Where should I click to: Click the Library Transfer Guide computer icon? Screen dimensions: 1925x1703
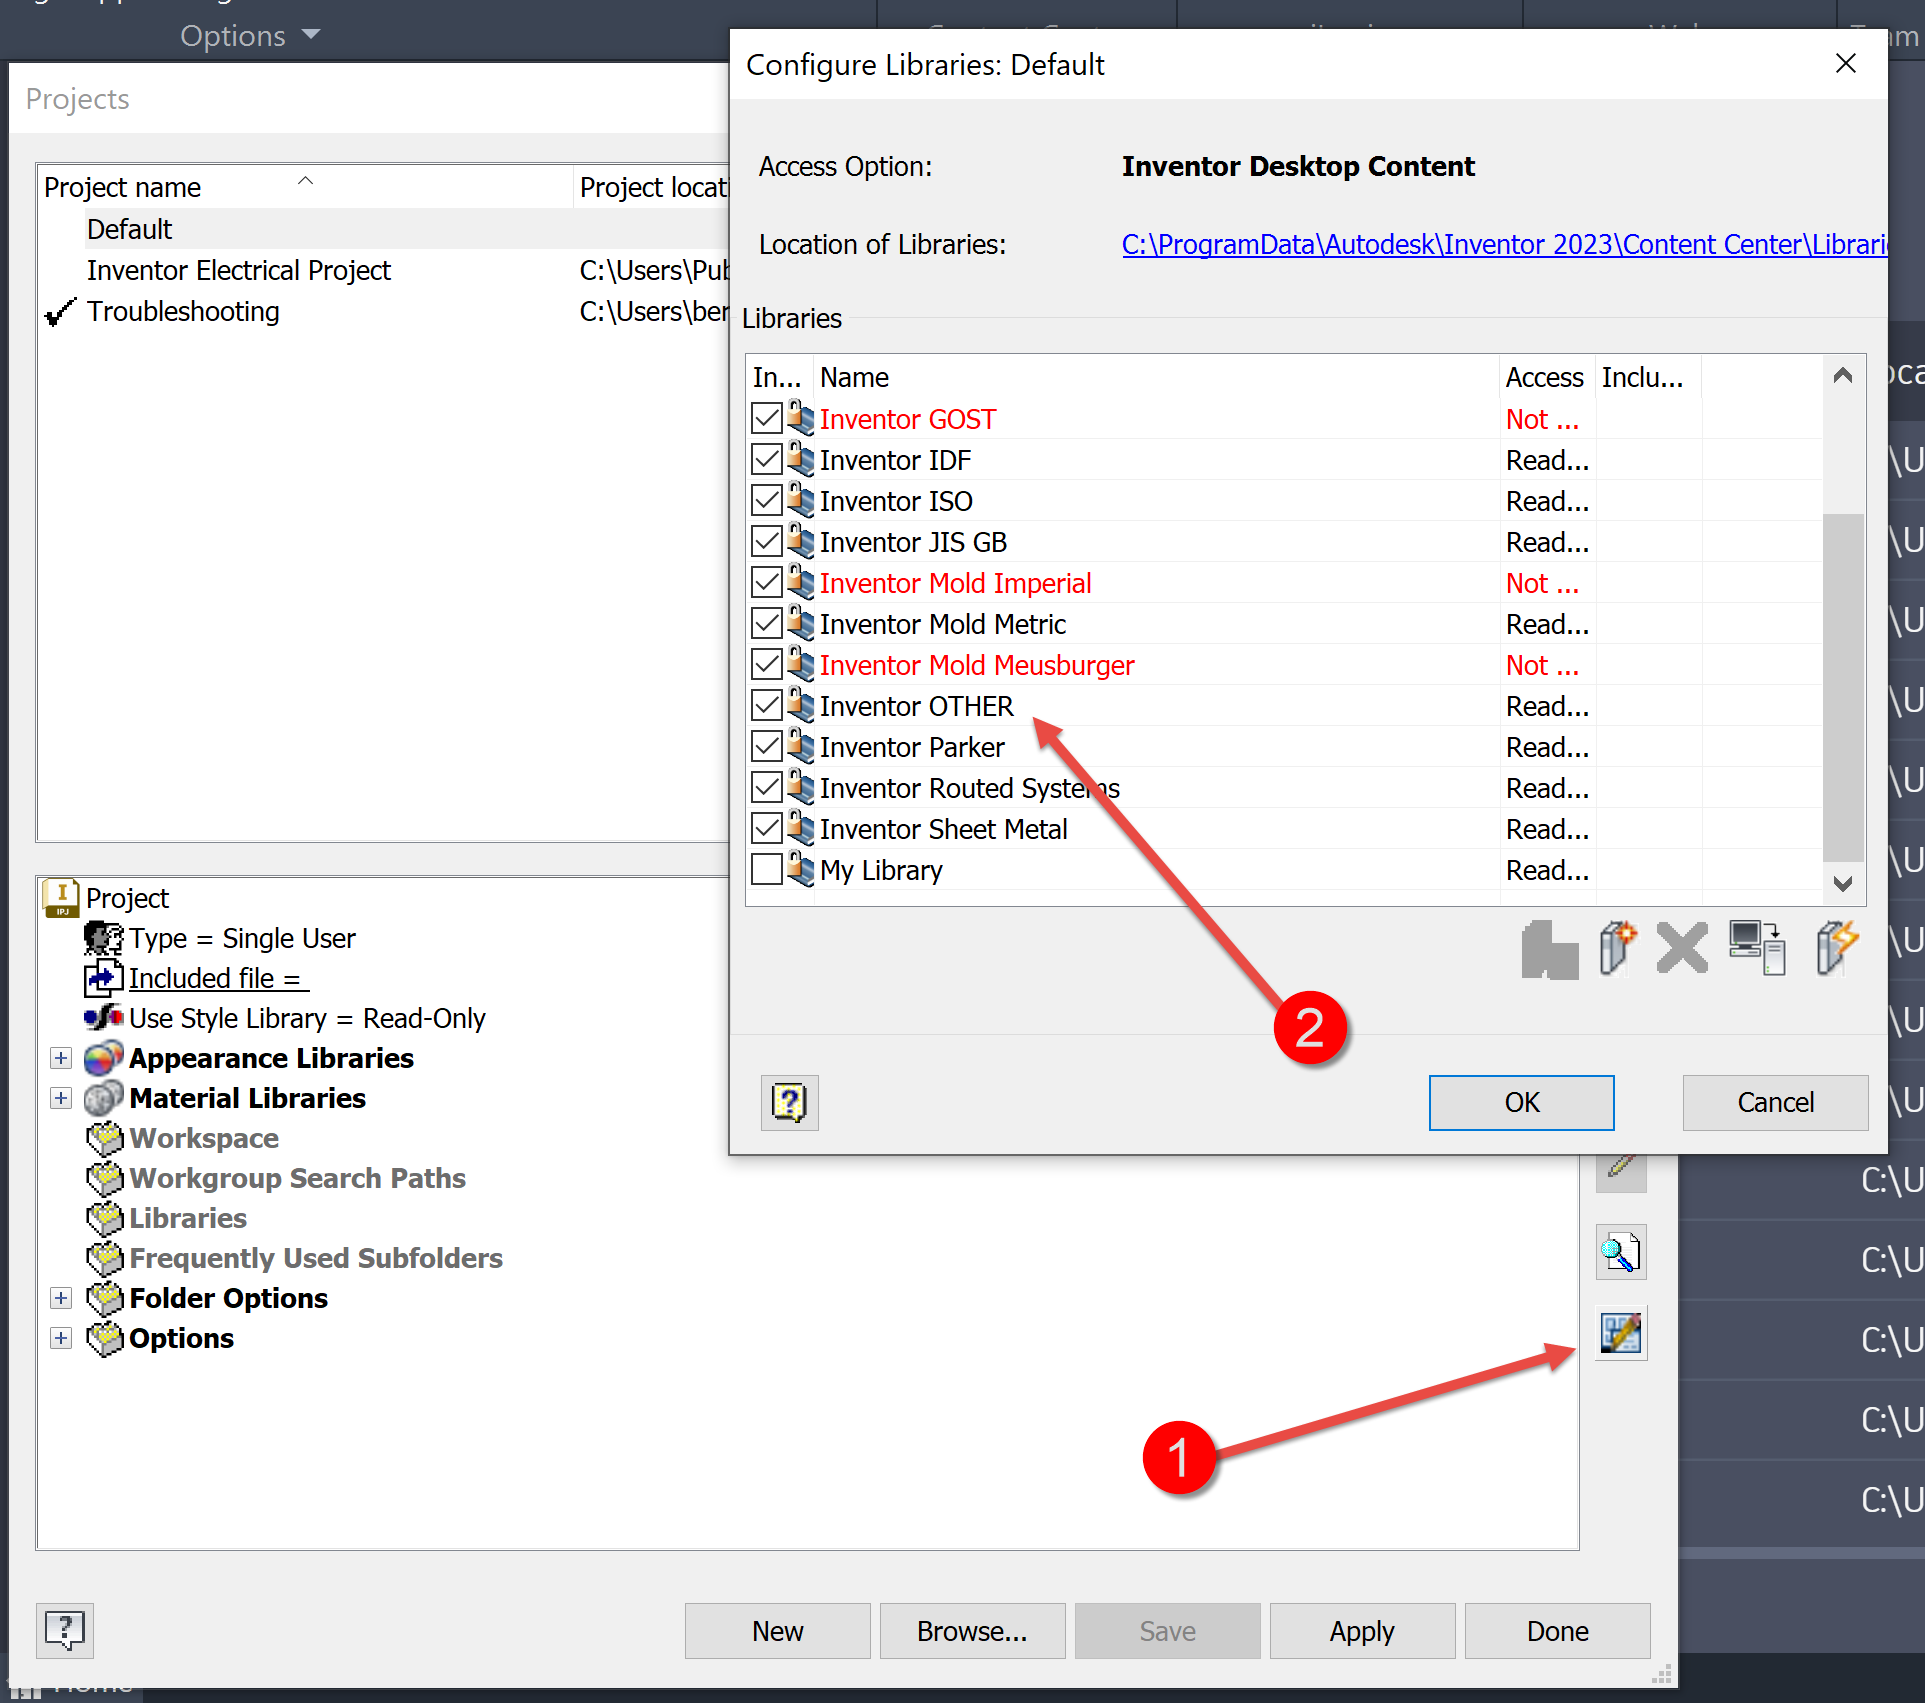pos(1757,947)
